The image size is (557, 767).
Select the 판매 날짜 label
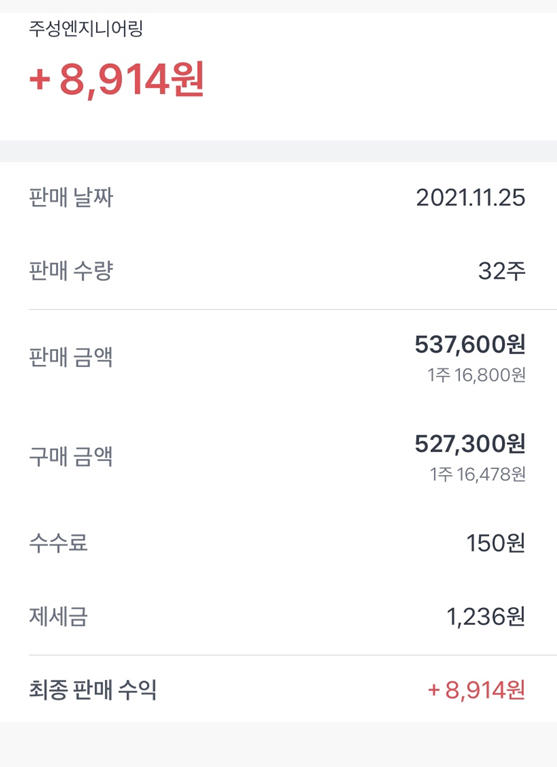click(x=71, y=198)
